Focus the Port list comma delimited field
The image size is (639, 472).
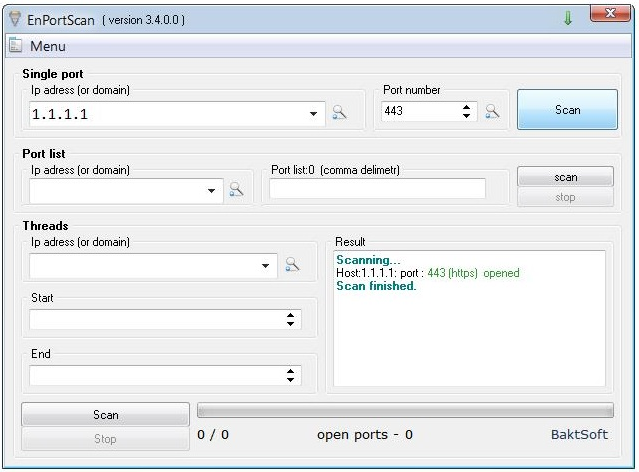[377, 188]
